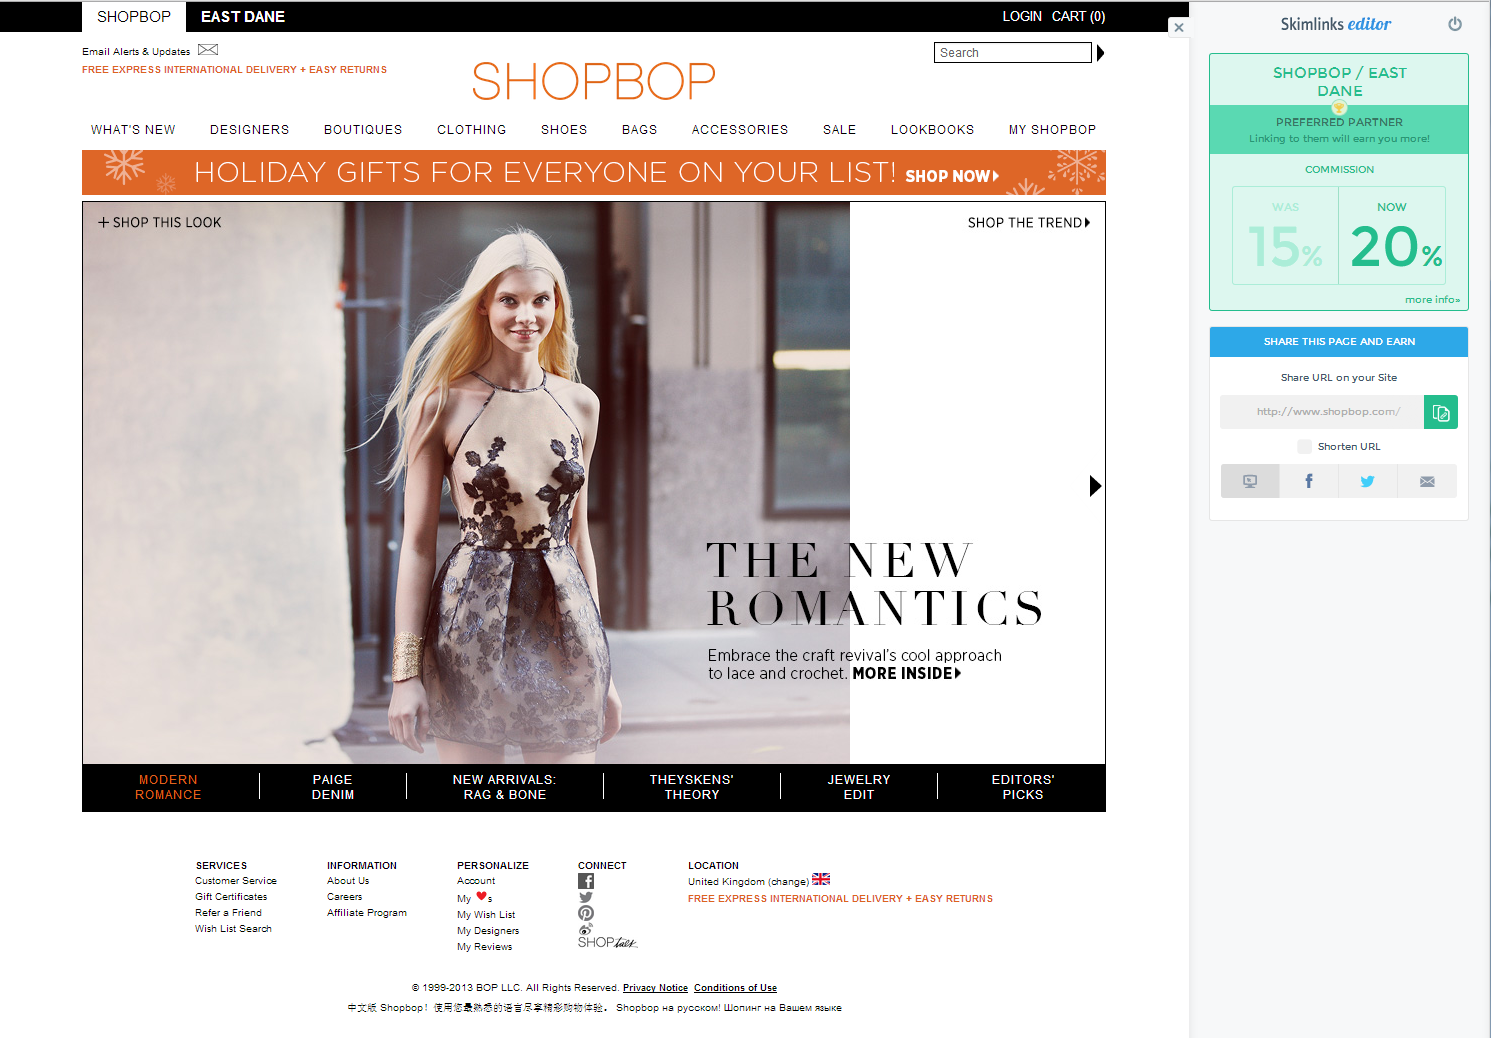
Task: Open the My Shopbop menu
Action: click(x=1052, y=130)
